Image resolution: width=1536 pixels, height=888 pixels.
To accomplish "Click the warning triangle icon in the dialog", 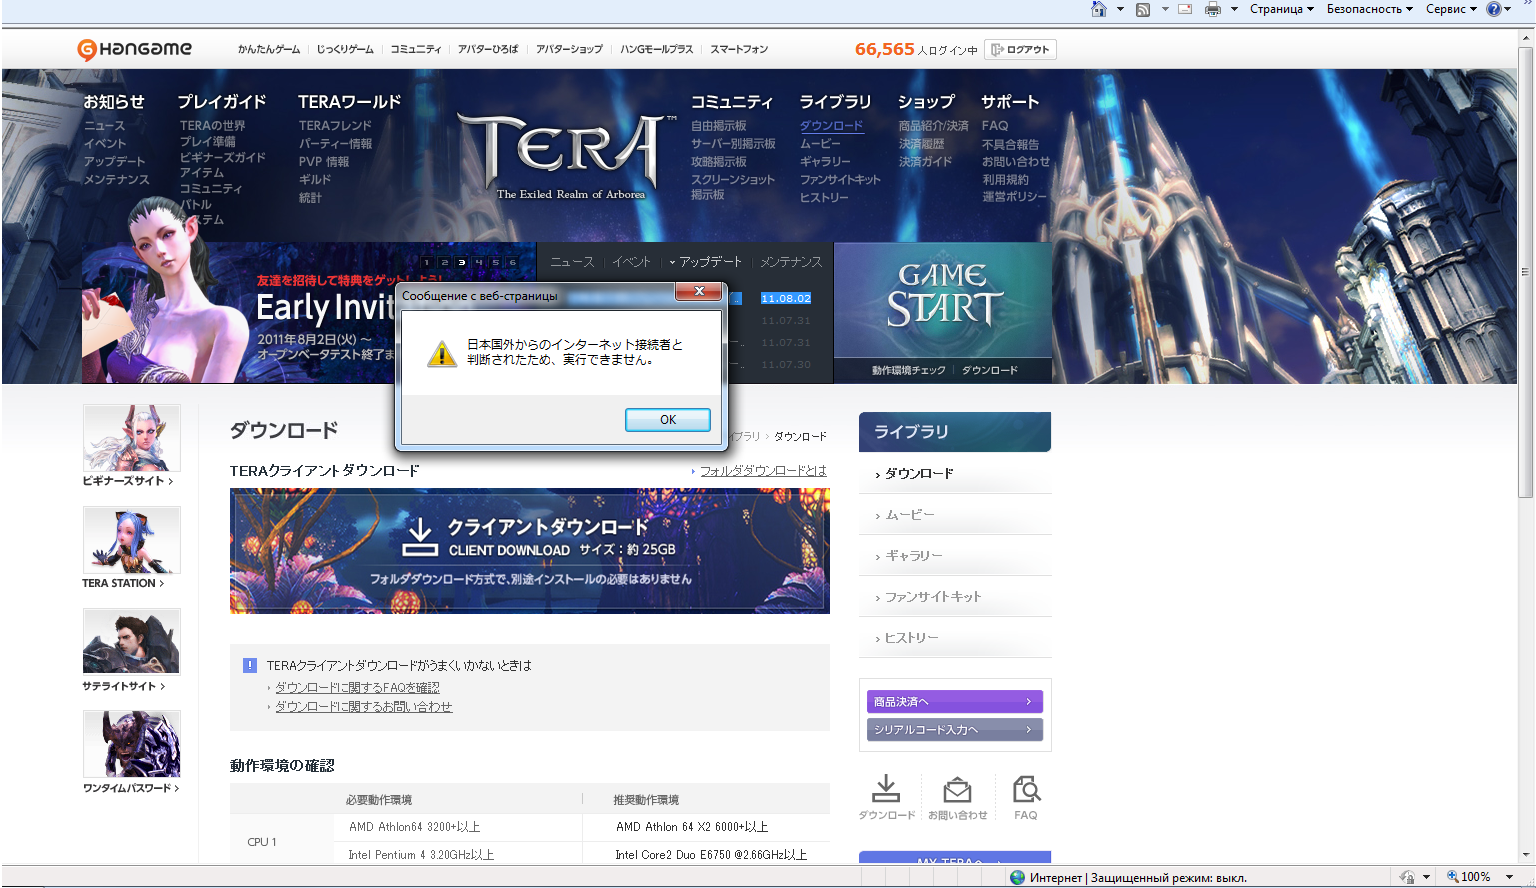I will pyautogui.click(x=442, y=353).
